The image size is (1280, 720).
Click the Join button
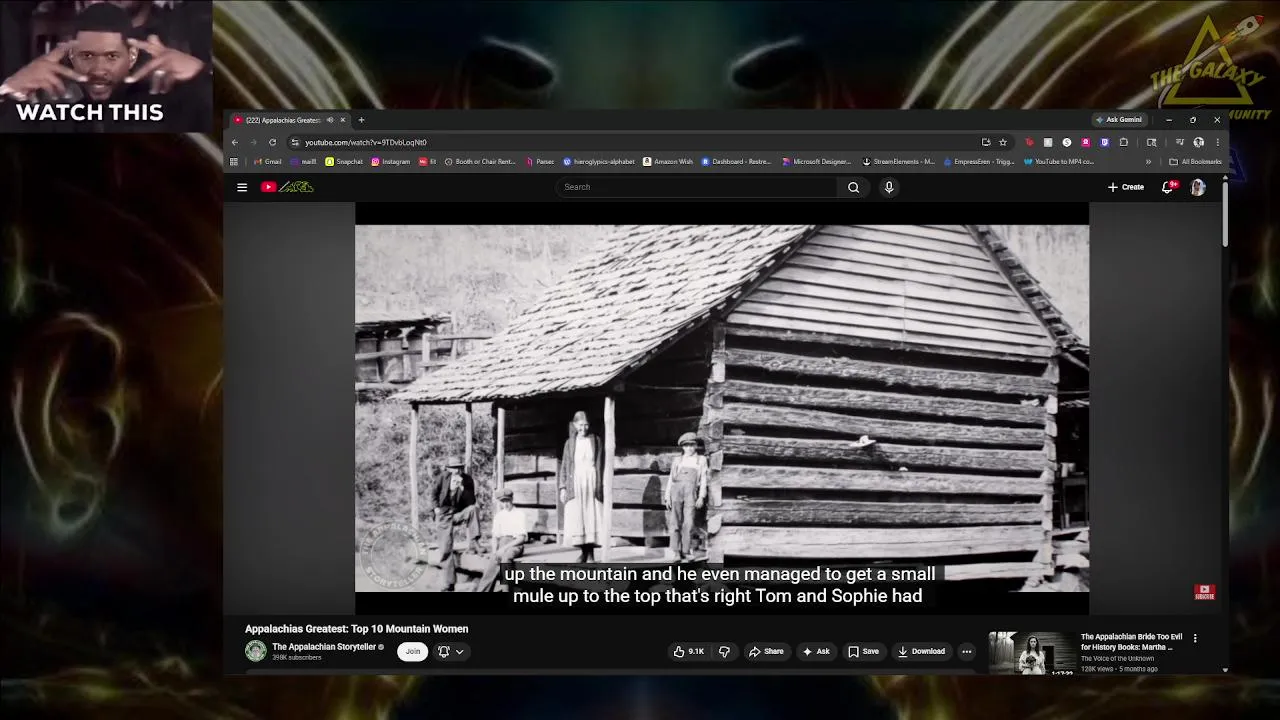(412, 651)
